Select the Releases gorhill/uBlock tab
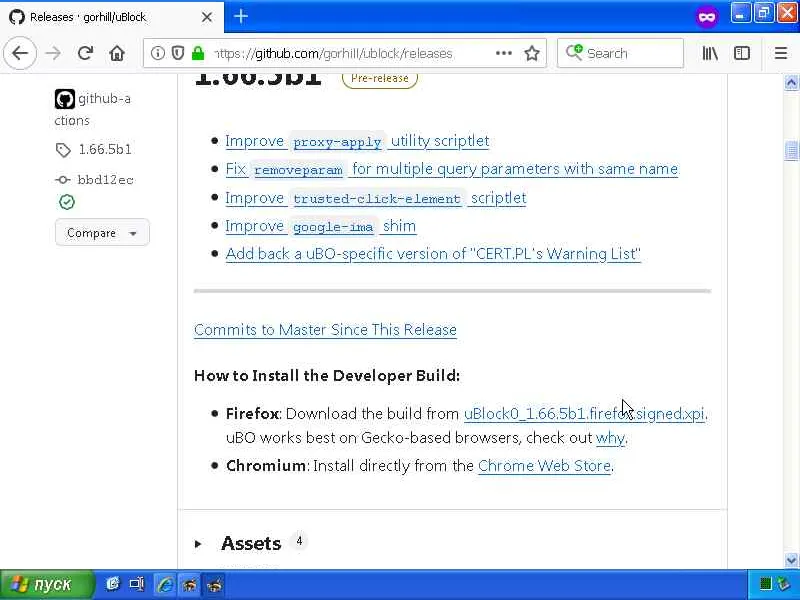Viewport: 800px width, 600px height. point(111,17)
